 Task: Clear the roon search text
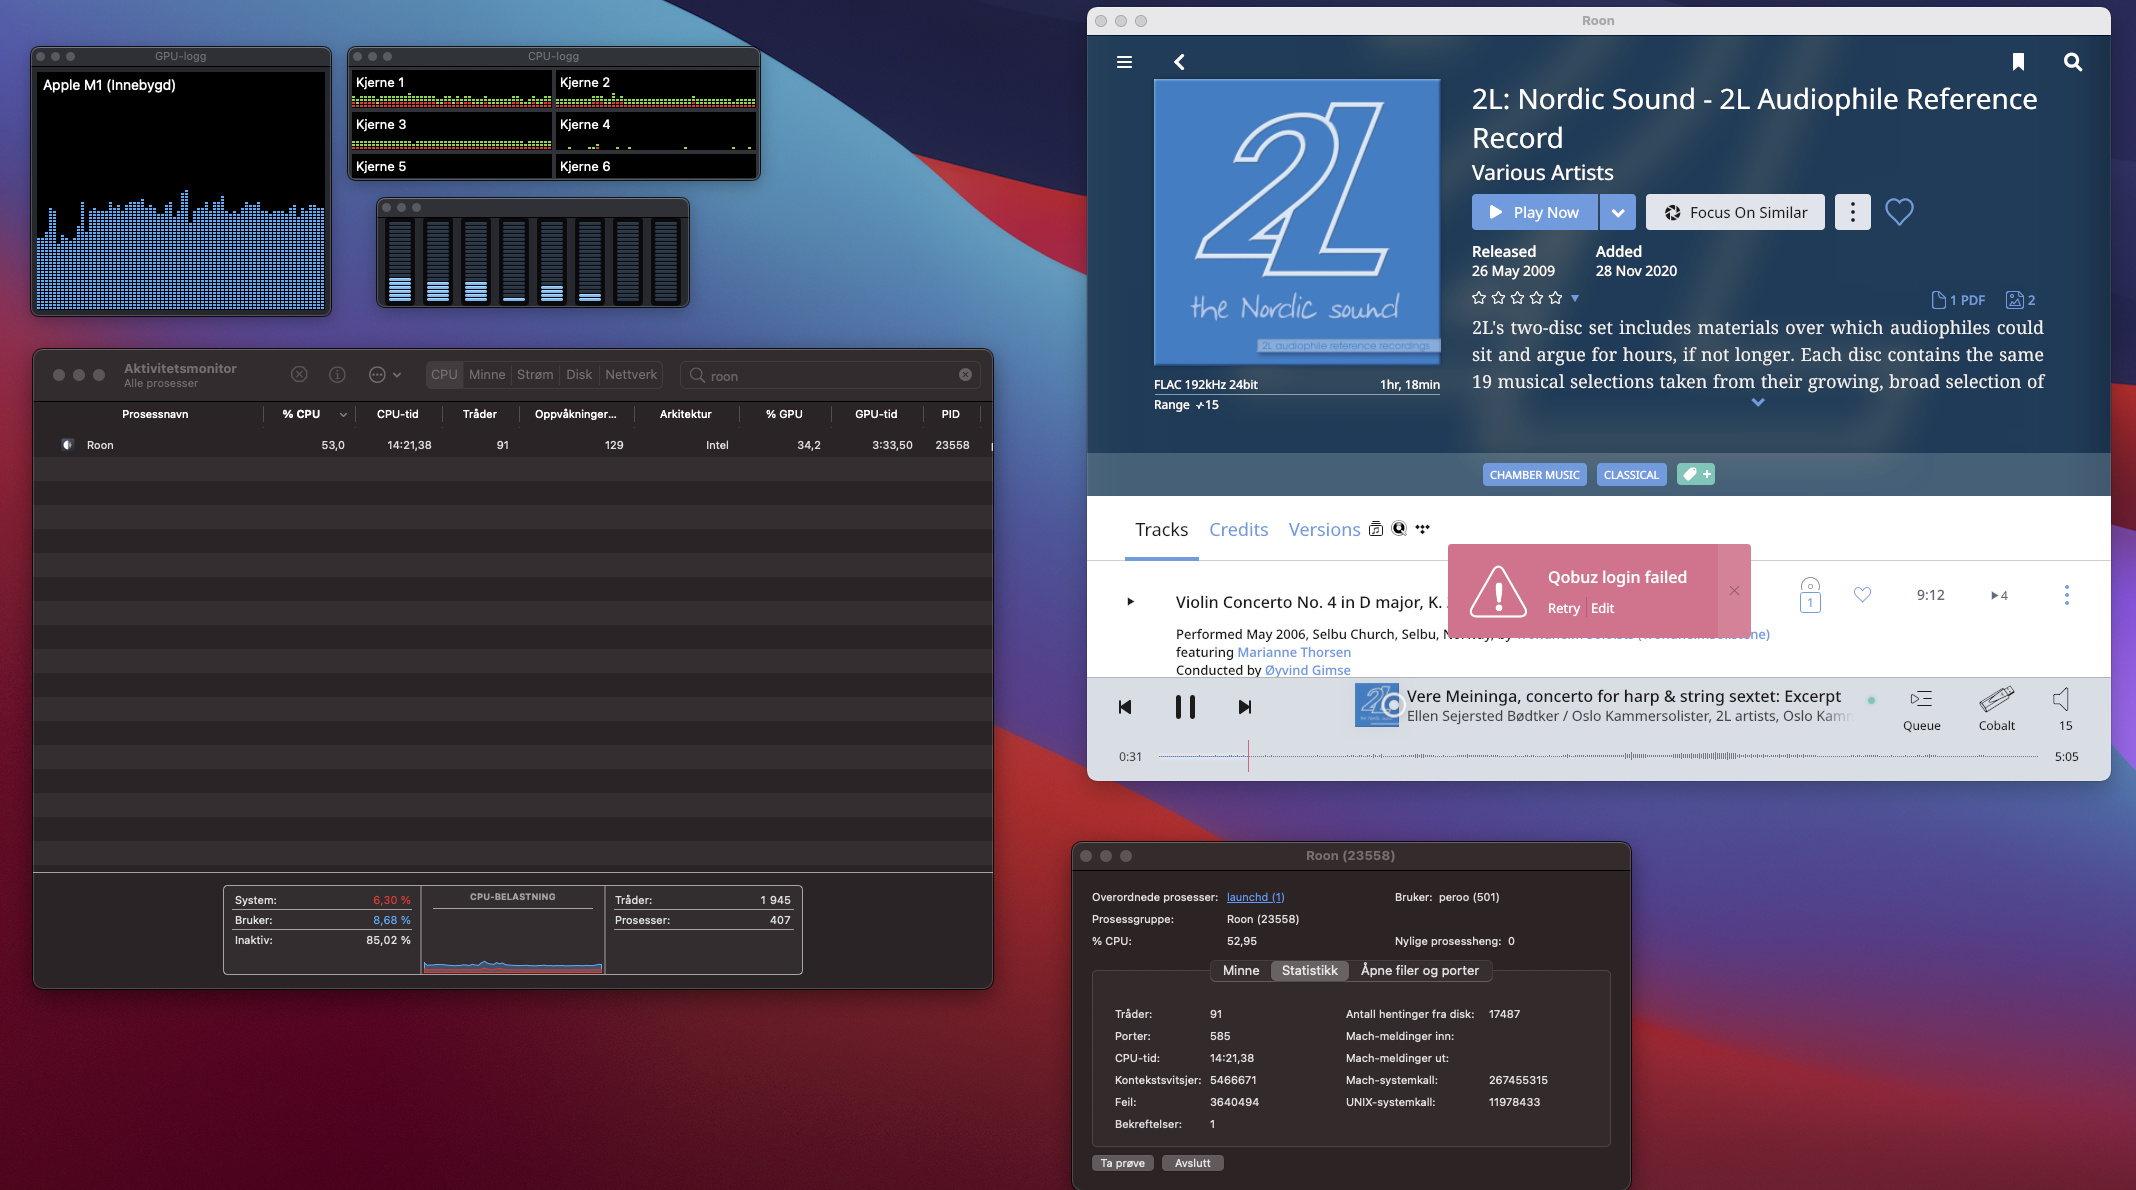(x=965, y=375)
